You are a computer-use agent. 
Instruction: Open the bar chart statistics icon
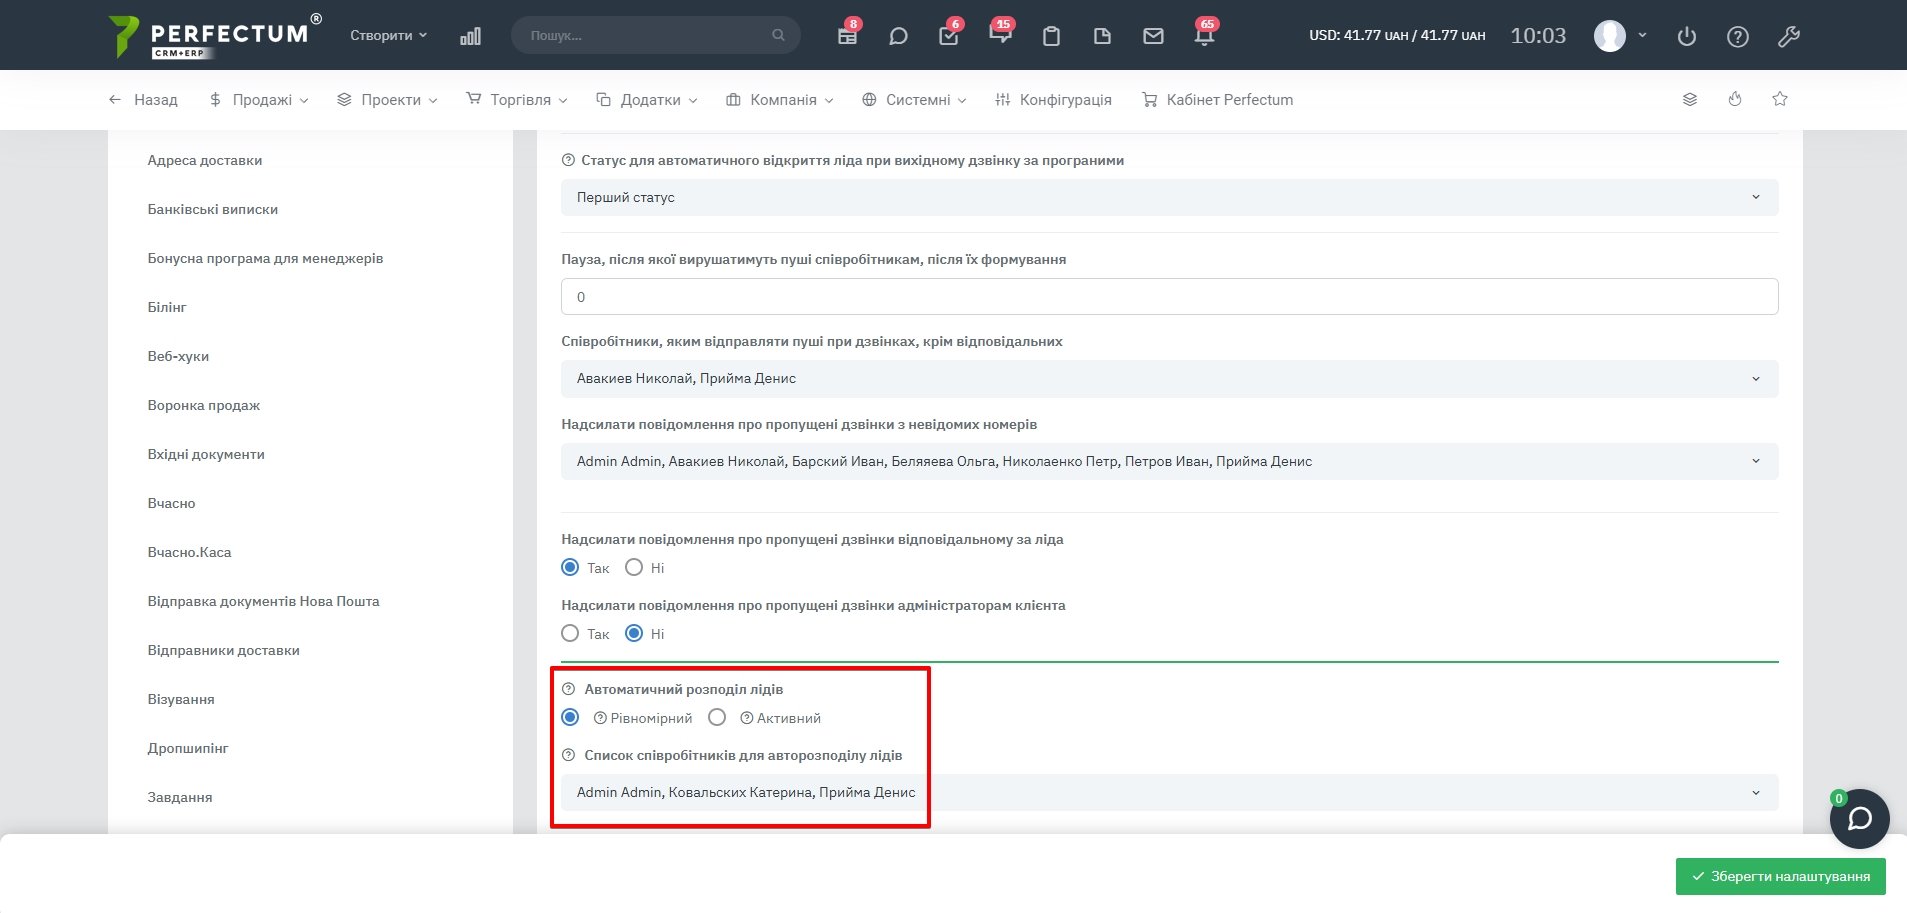470,36
